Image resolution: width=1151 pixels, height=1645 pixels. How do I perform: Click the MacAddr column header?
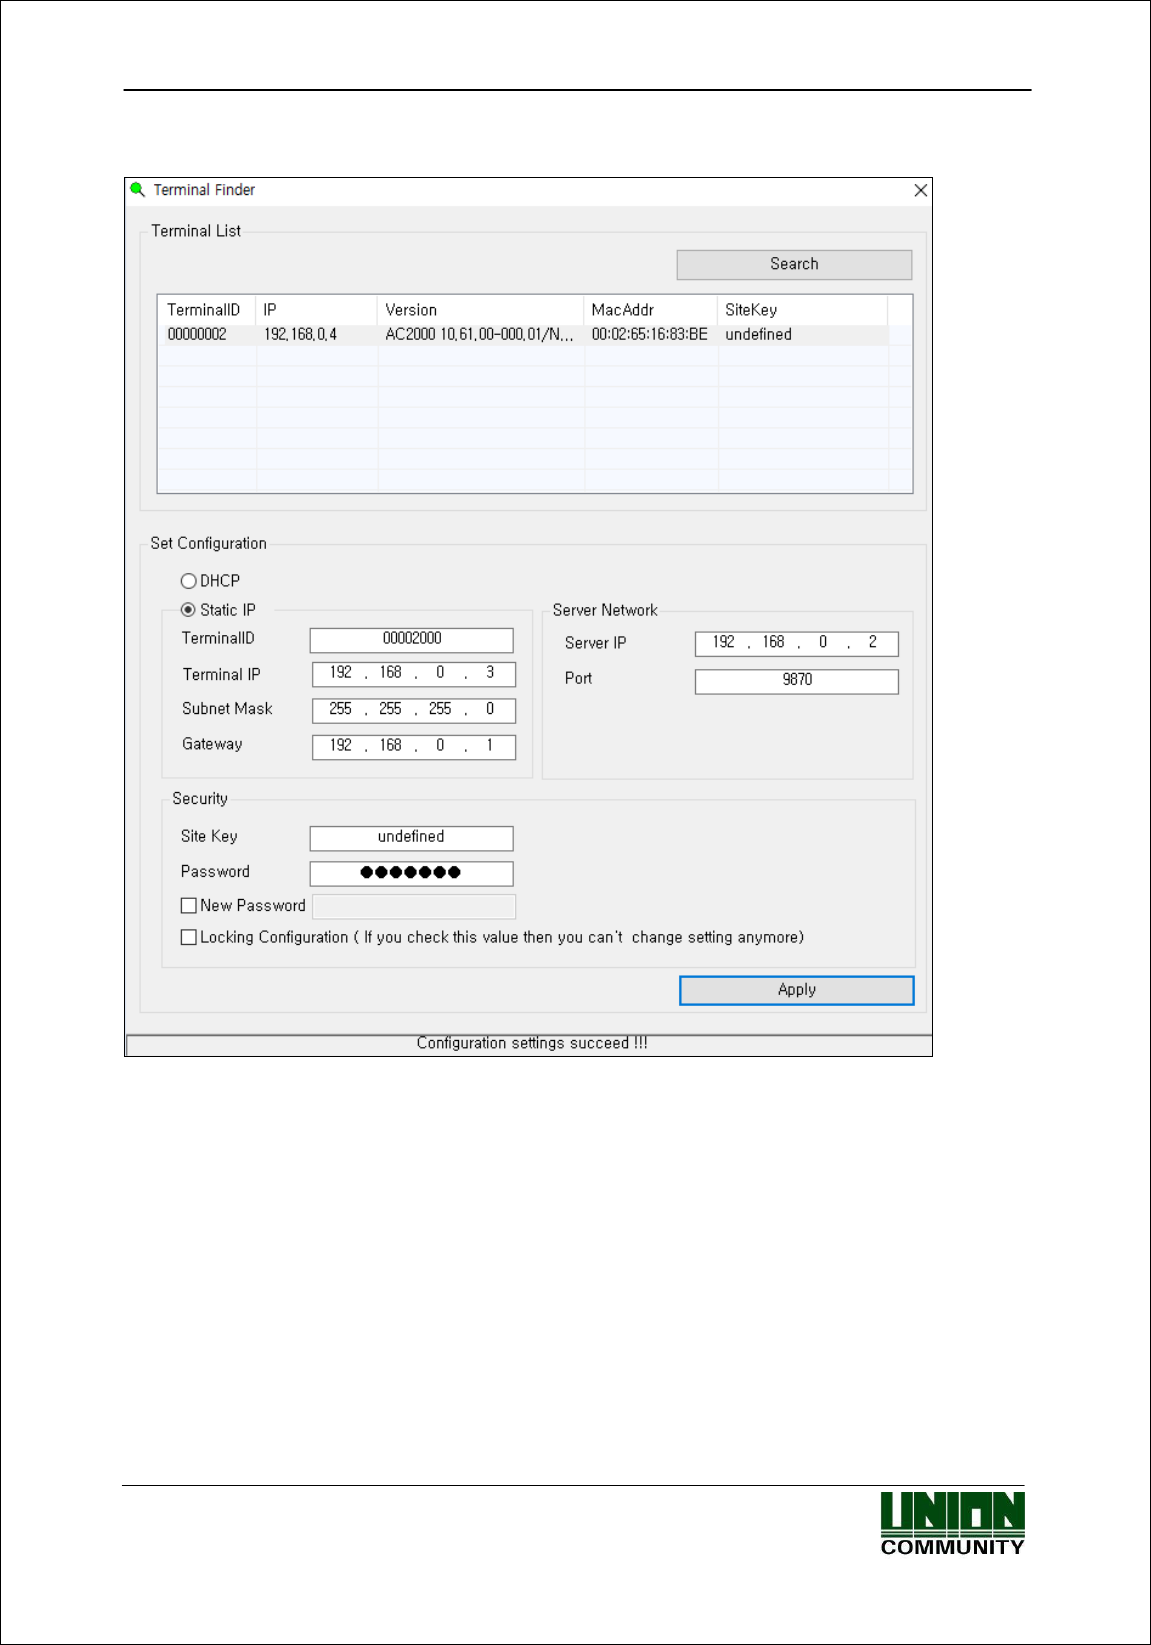point(650,310)
